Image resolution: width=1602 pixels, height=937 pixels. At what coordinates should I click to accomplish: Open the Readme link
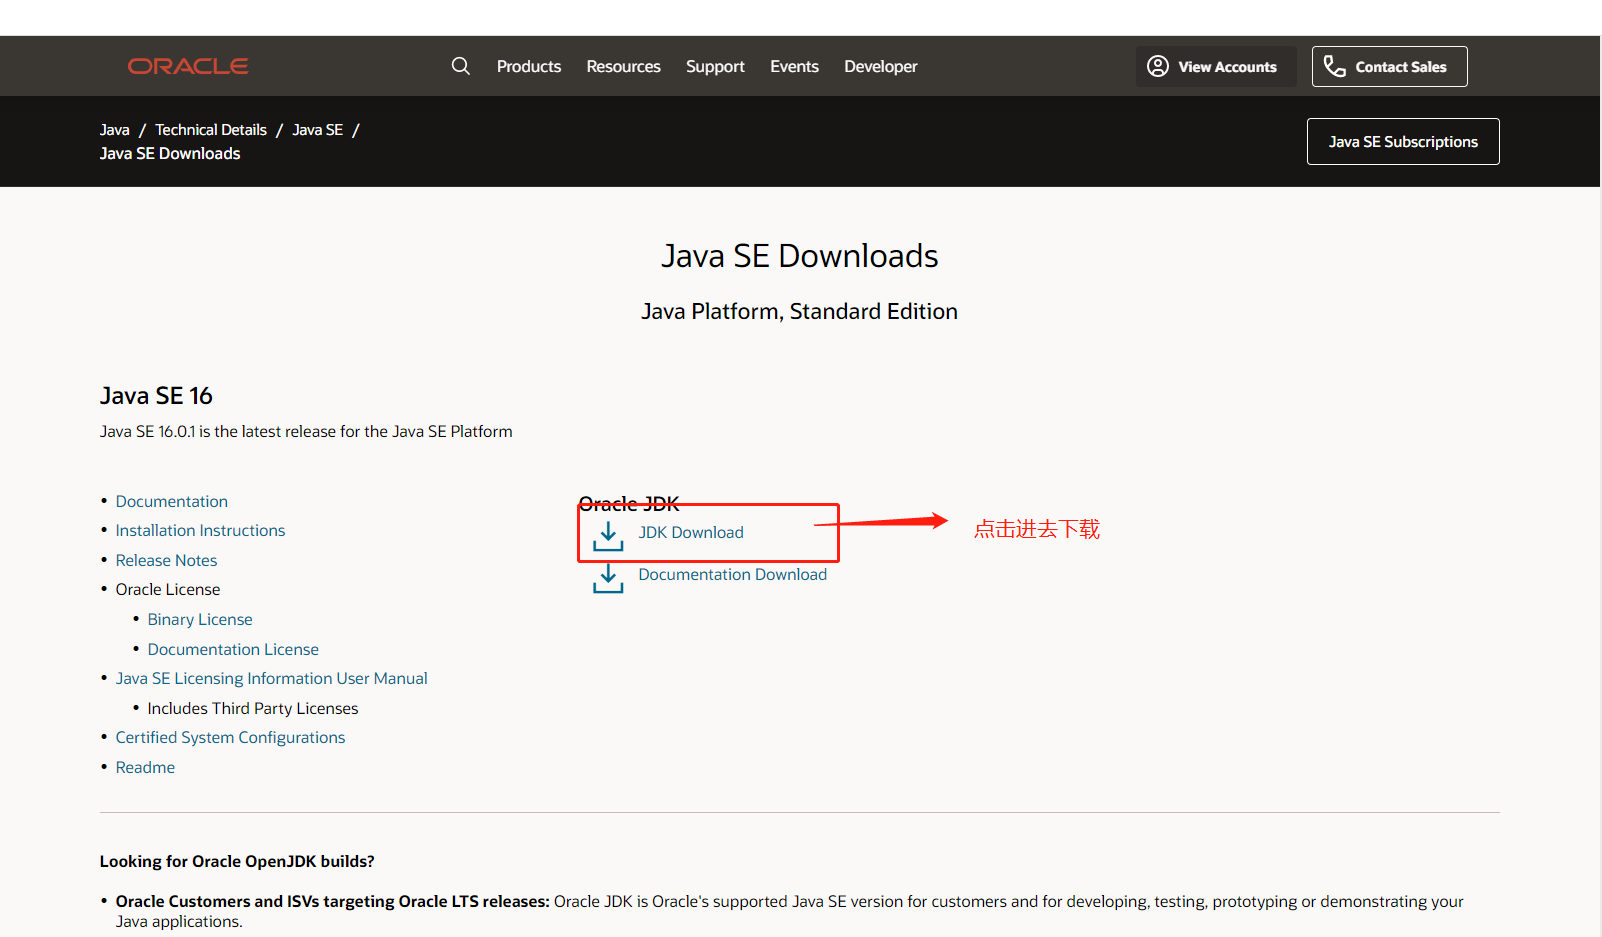pos(145,767)
